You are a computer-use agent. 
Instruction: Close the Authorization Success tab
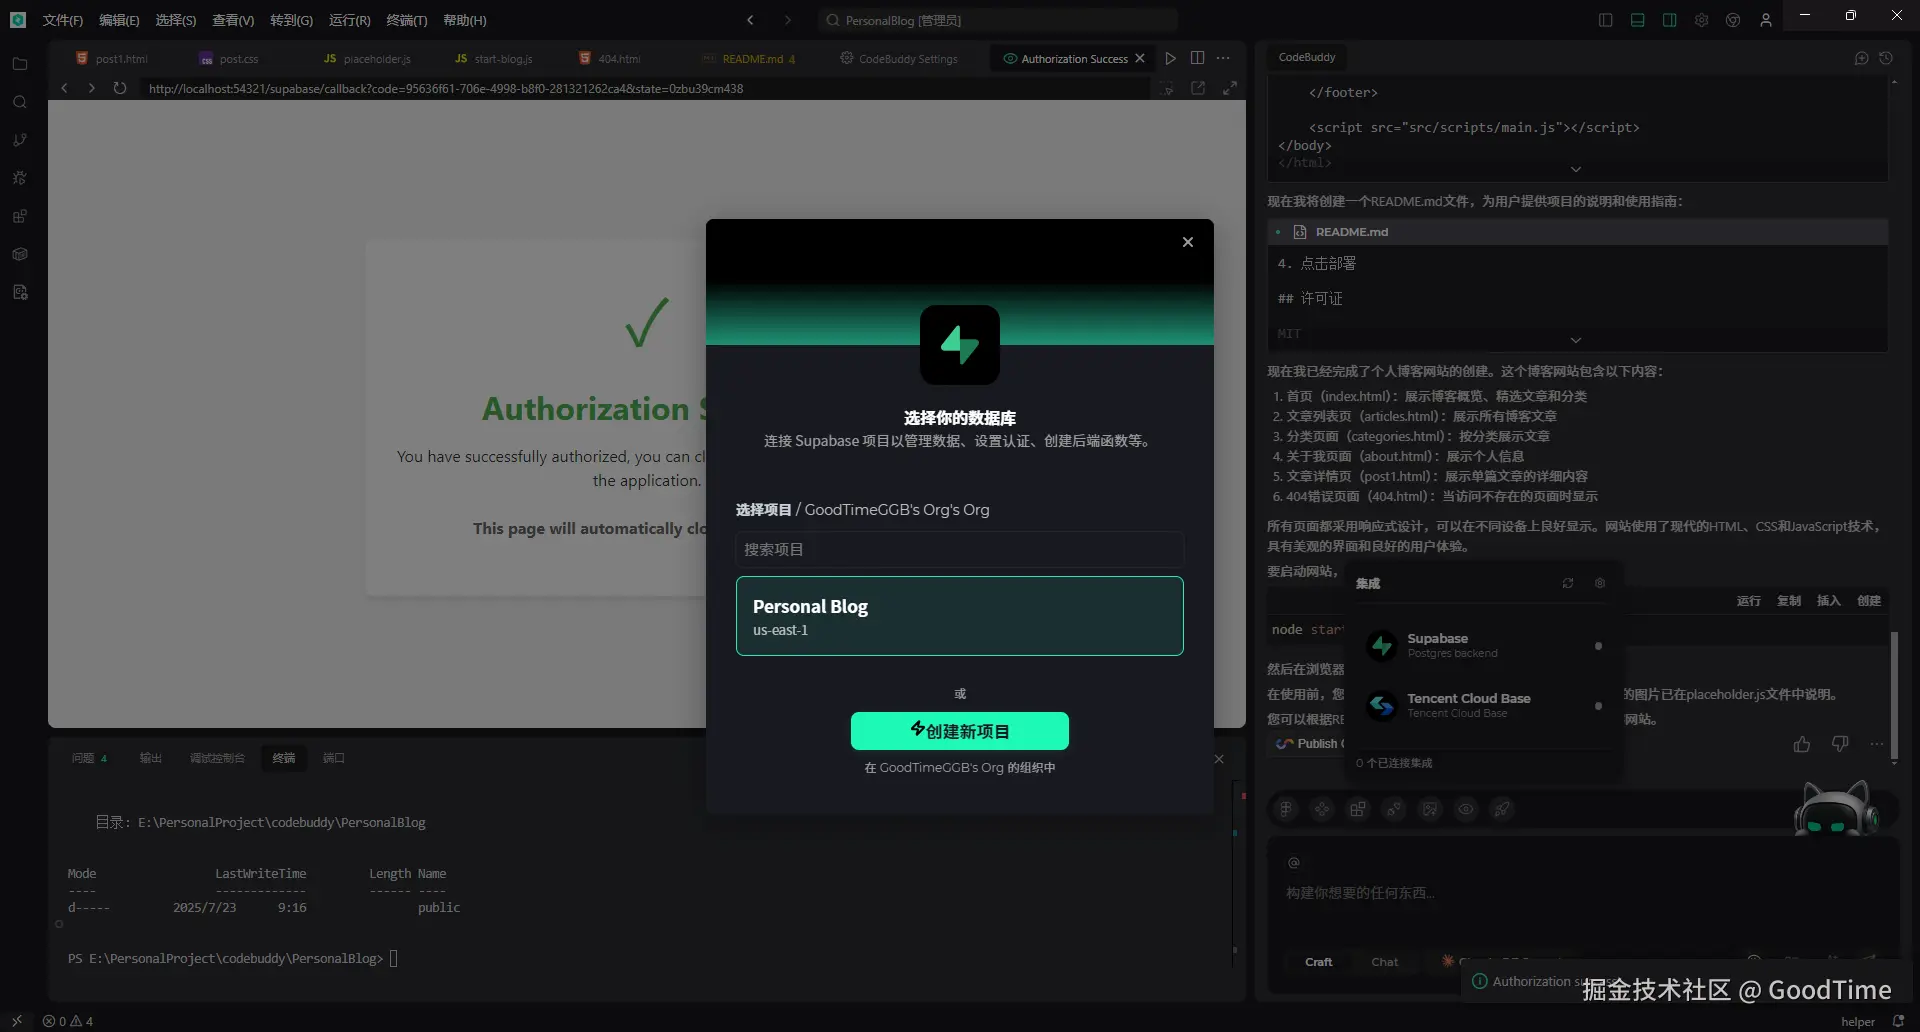[x=1140, y=59]
